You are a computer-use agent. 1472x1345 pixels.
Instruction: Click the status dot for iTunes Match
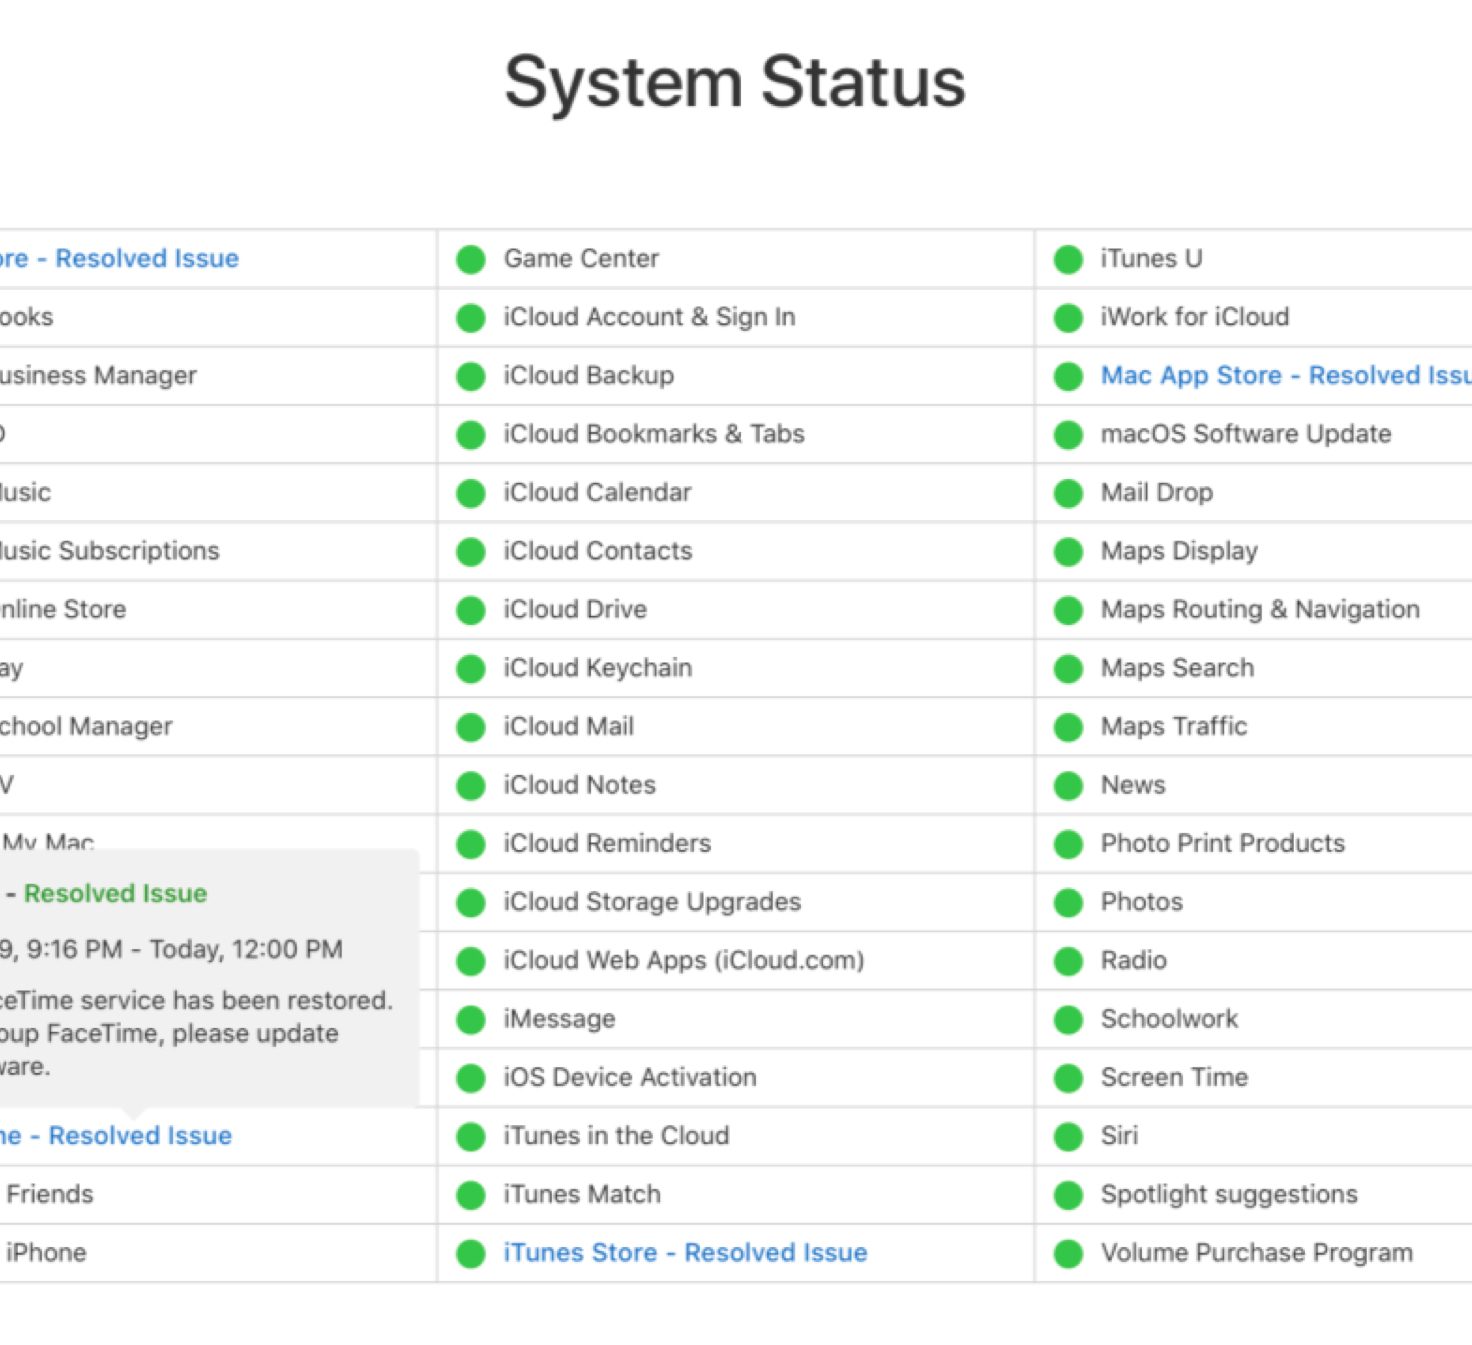470,1196
